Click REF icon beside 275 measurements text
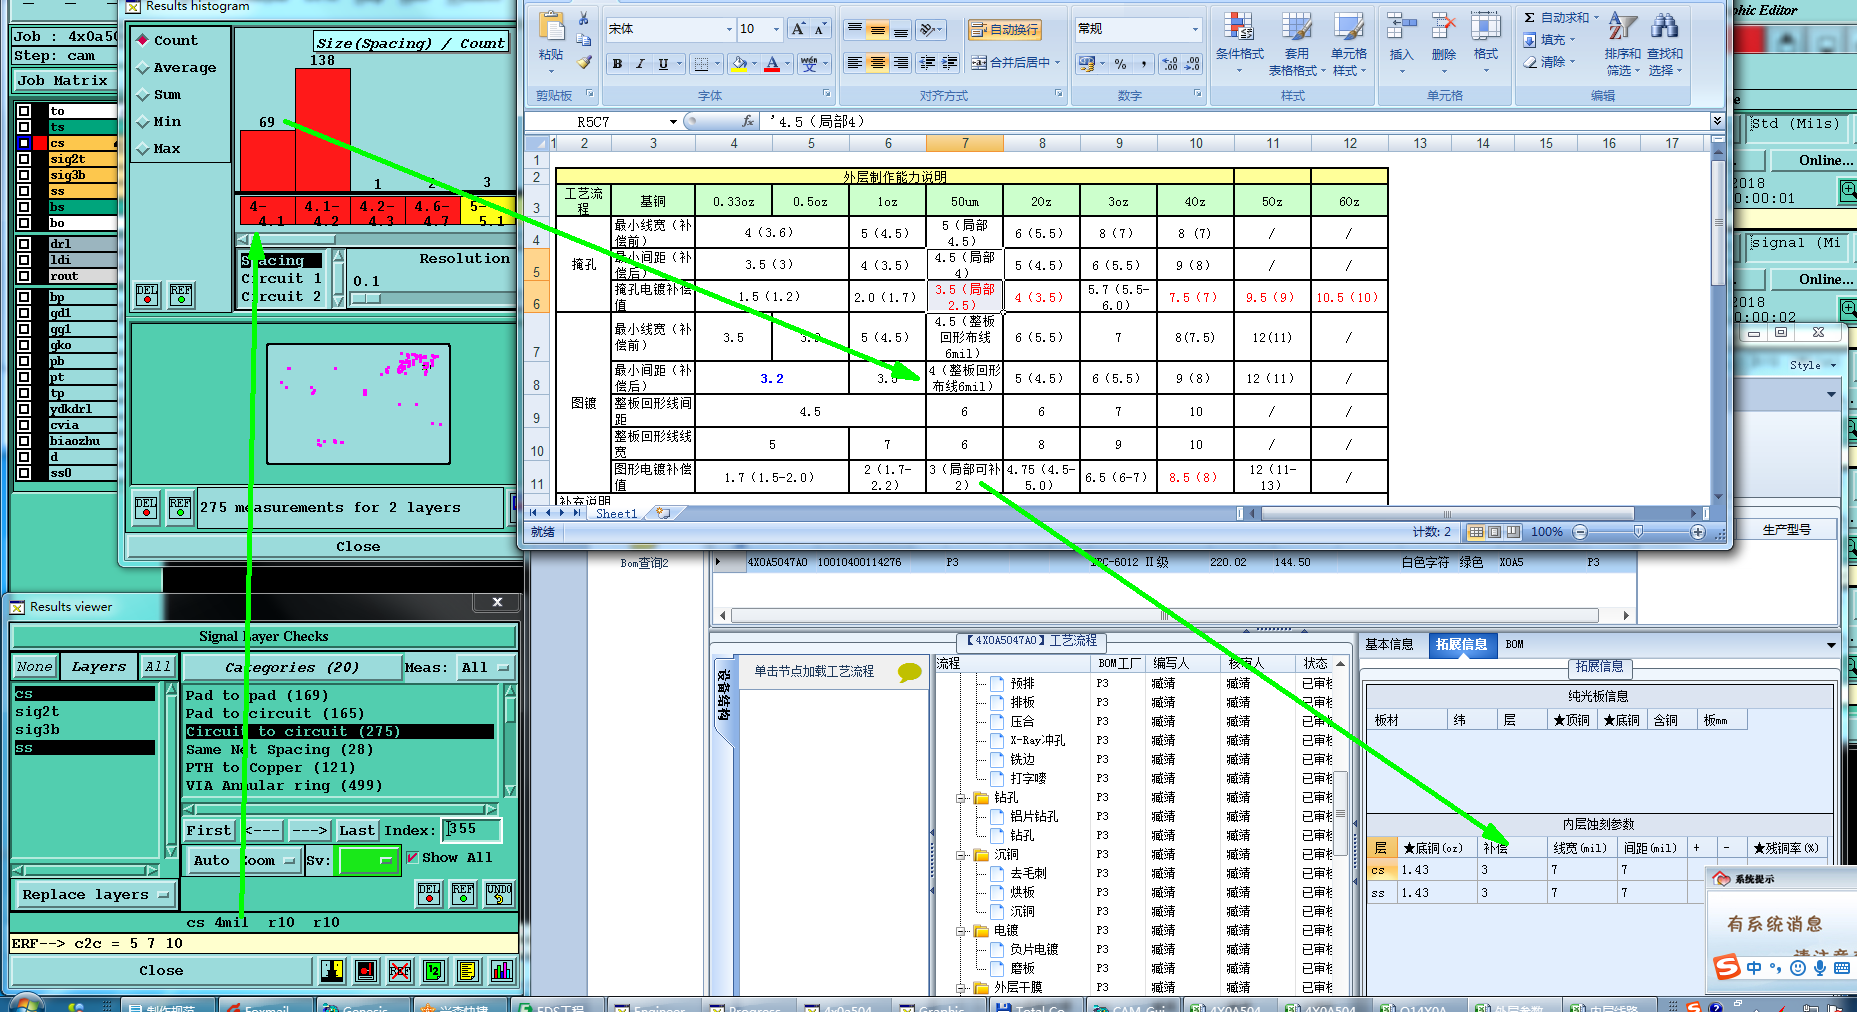The image size is (1857, 1012). (180, 508)
